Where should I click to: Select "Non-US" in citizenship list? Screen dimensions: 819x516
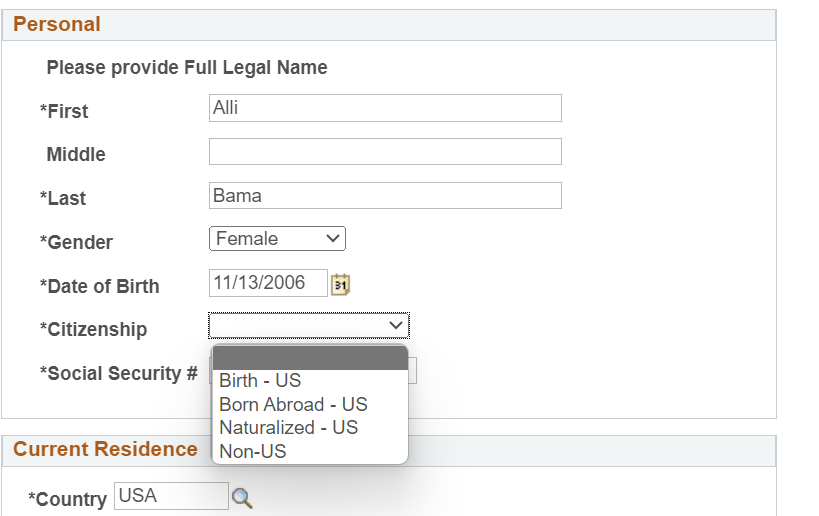[253, 452]
